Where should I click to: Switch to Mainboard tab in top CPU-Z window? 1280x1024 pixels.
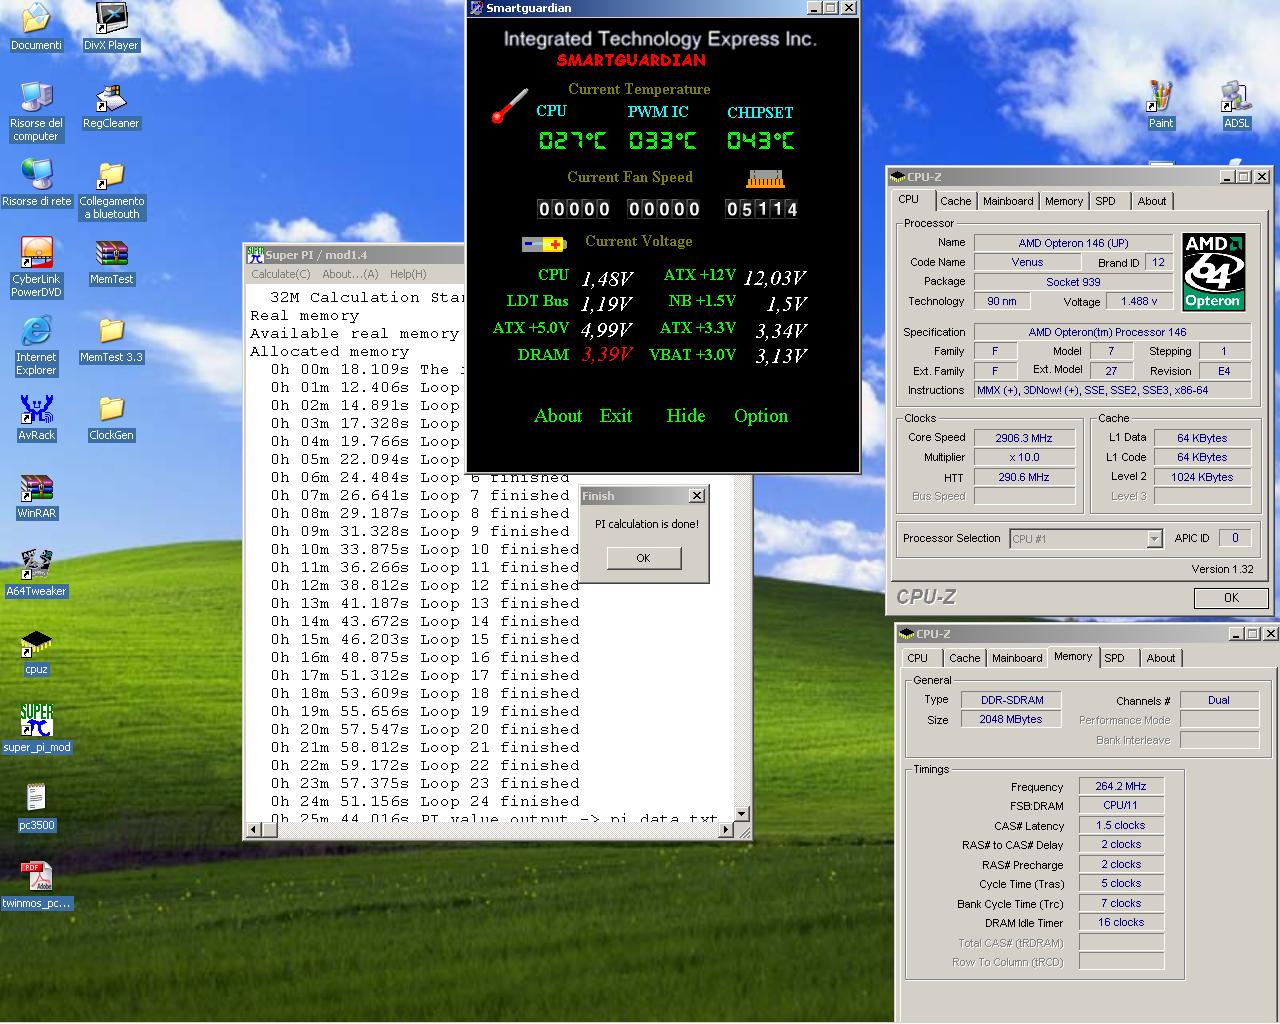click(1008, 201)
